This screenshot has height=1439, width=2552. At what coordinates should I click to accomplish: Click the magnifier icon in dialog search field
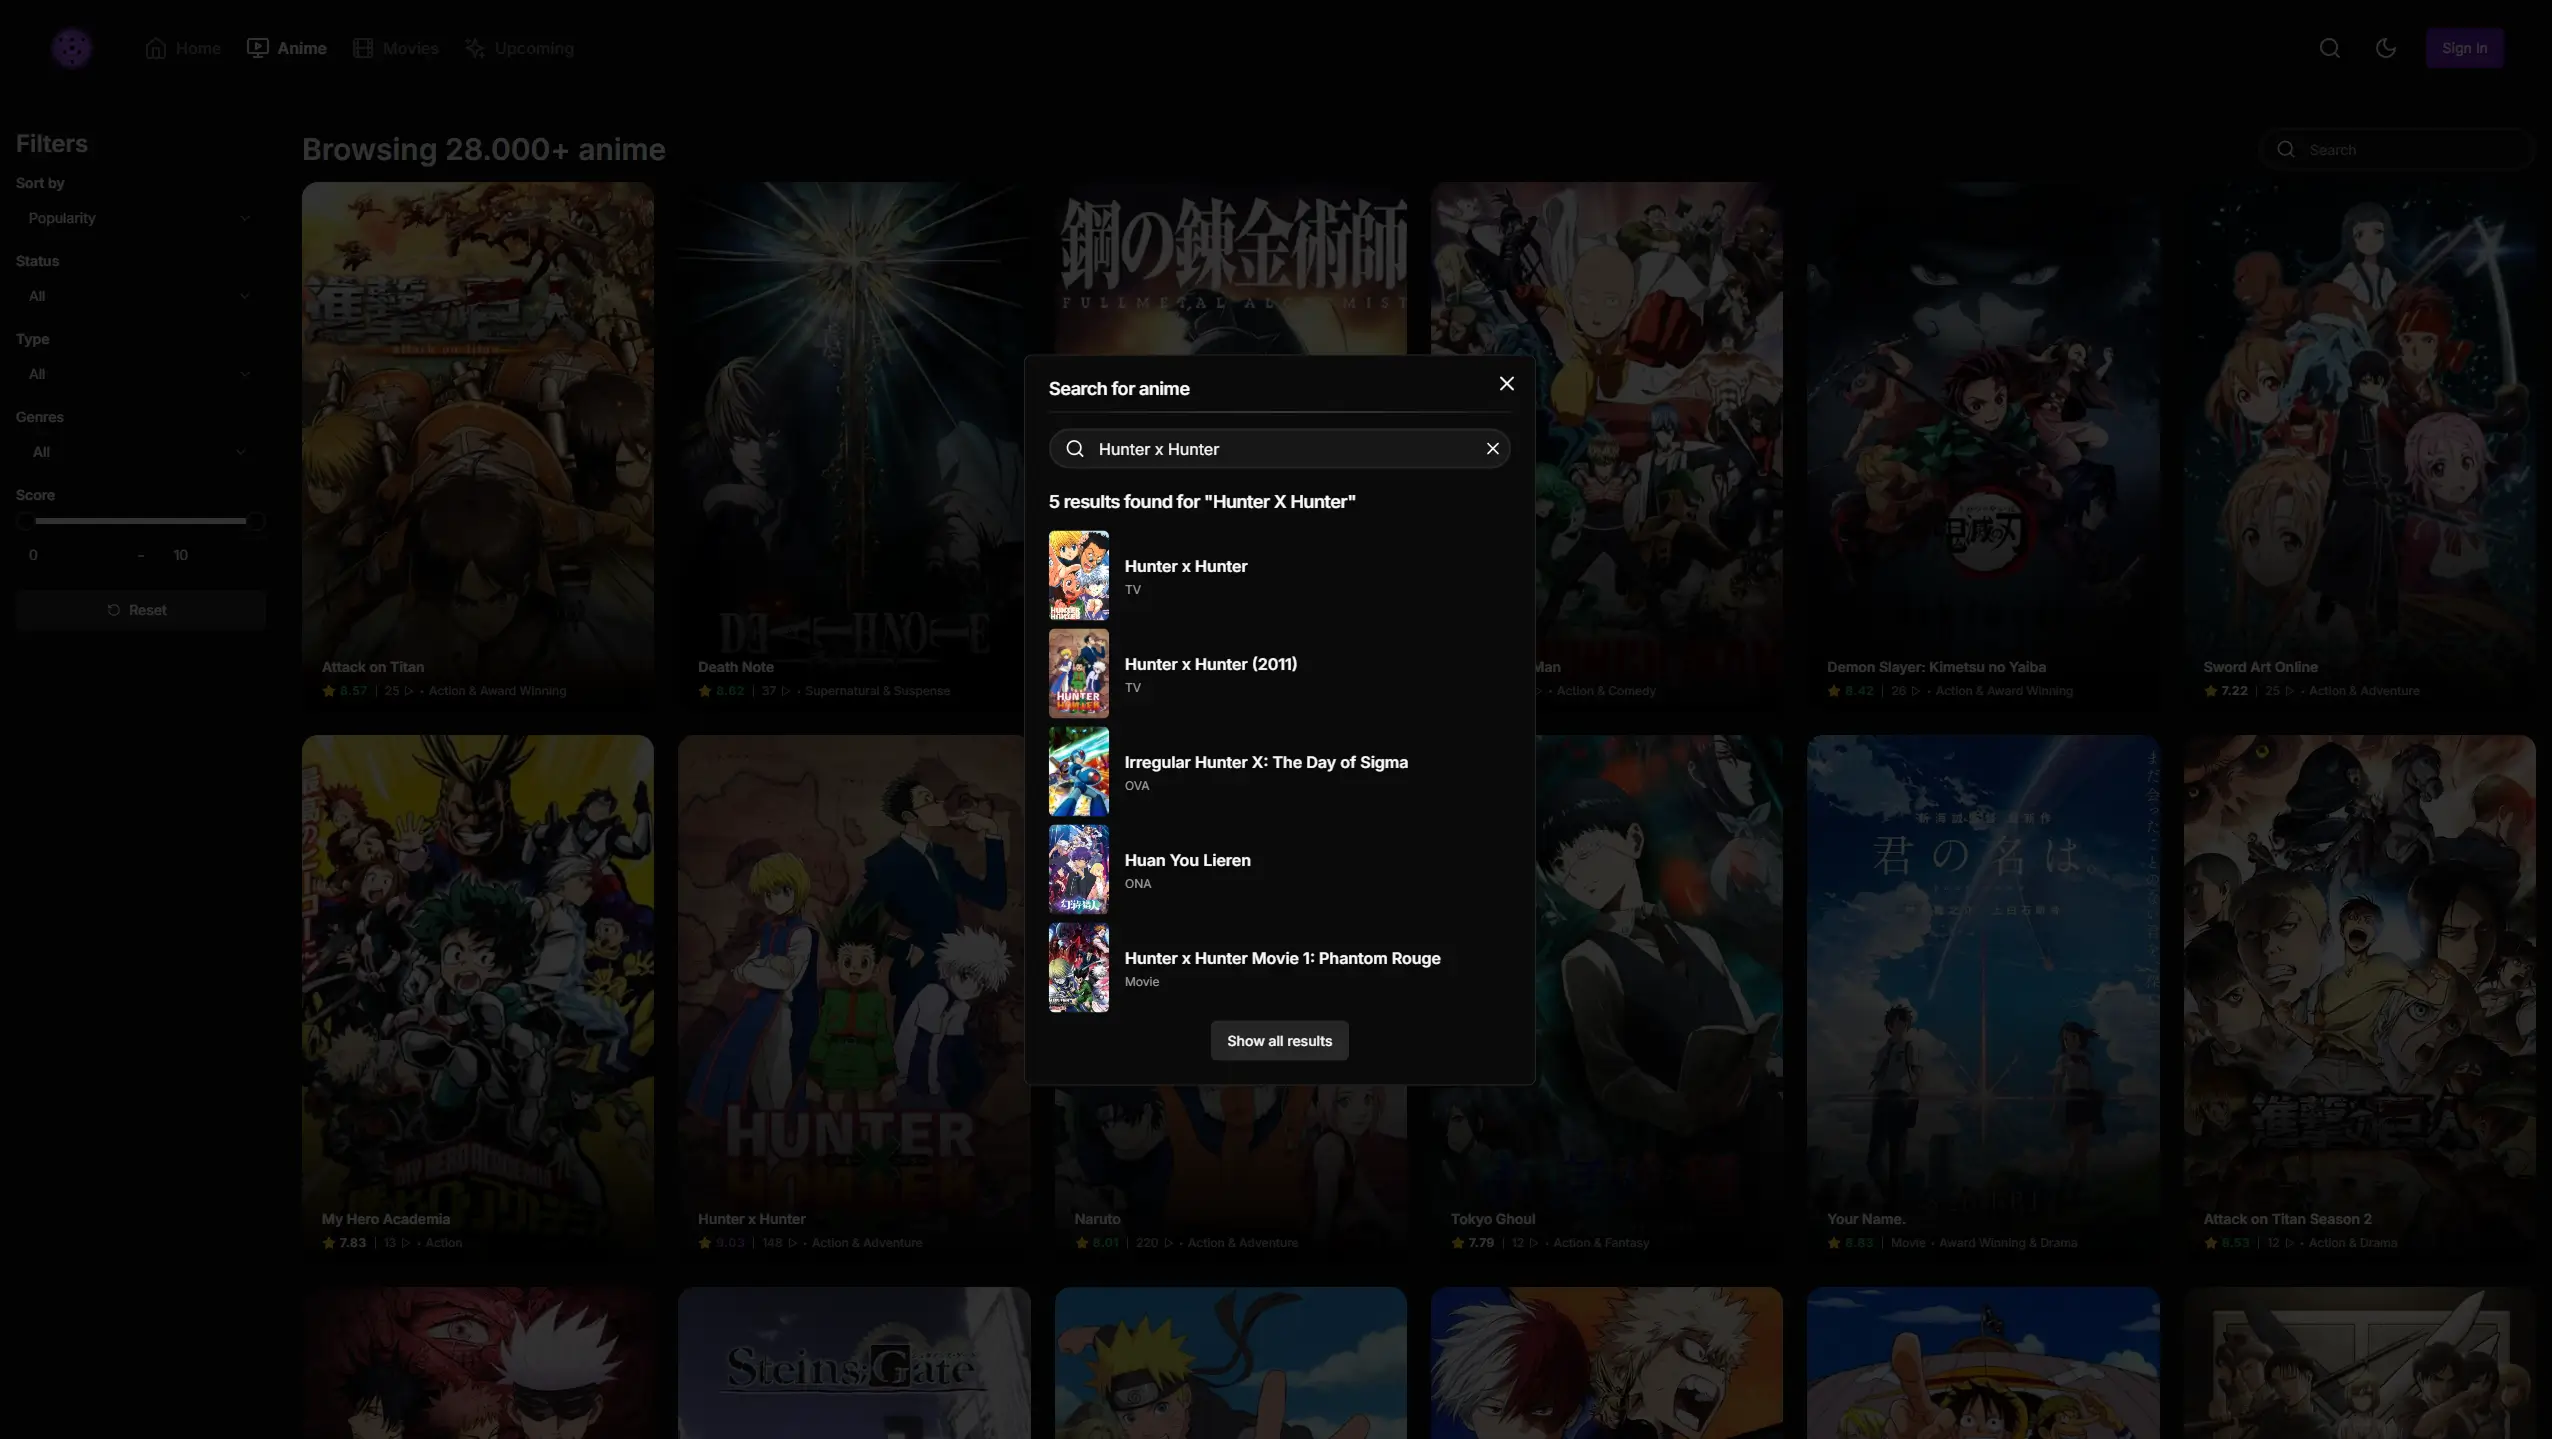click(1075, 449)
